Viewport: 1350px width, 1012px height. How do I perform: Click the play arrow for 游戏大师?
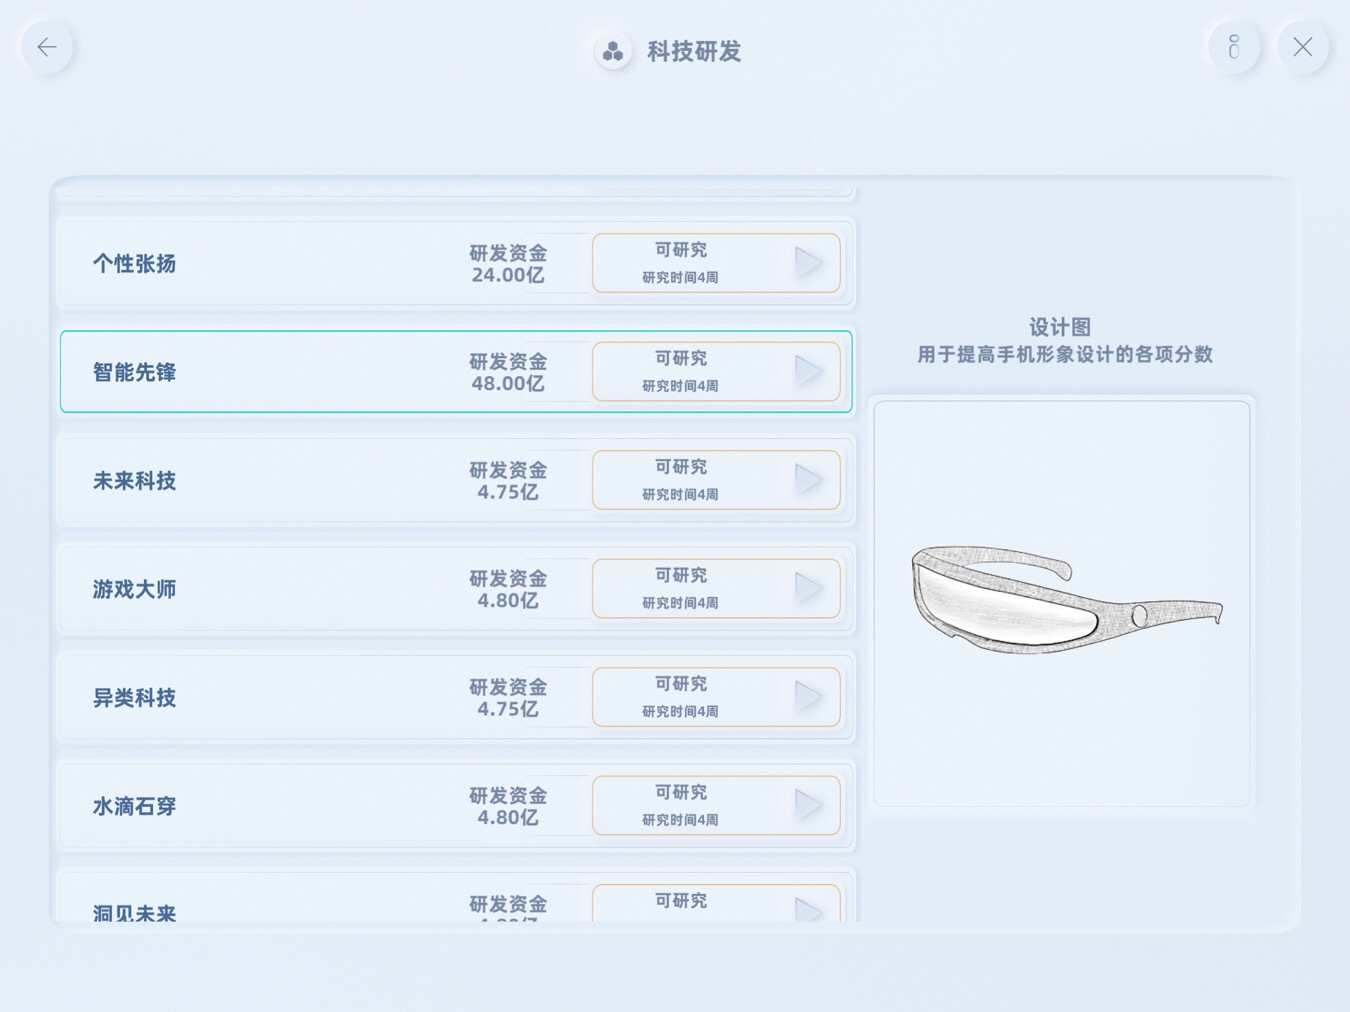click(x=808, y=588)
